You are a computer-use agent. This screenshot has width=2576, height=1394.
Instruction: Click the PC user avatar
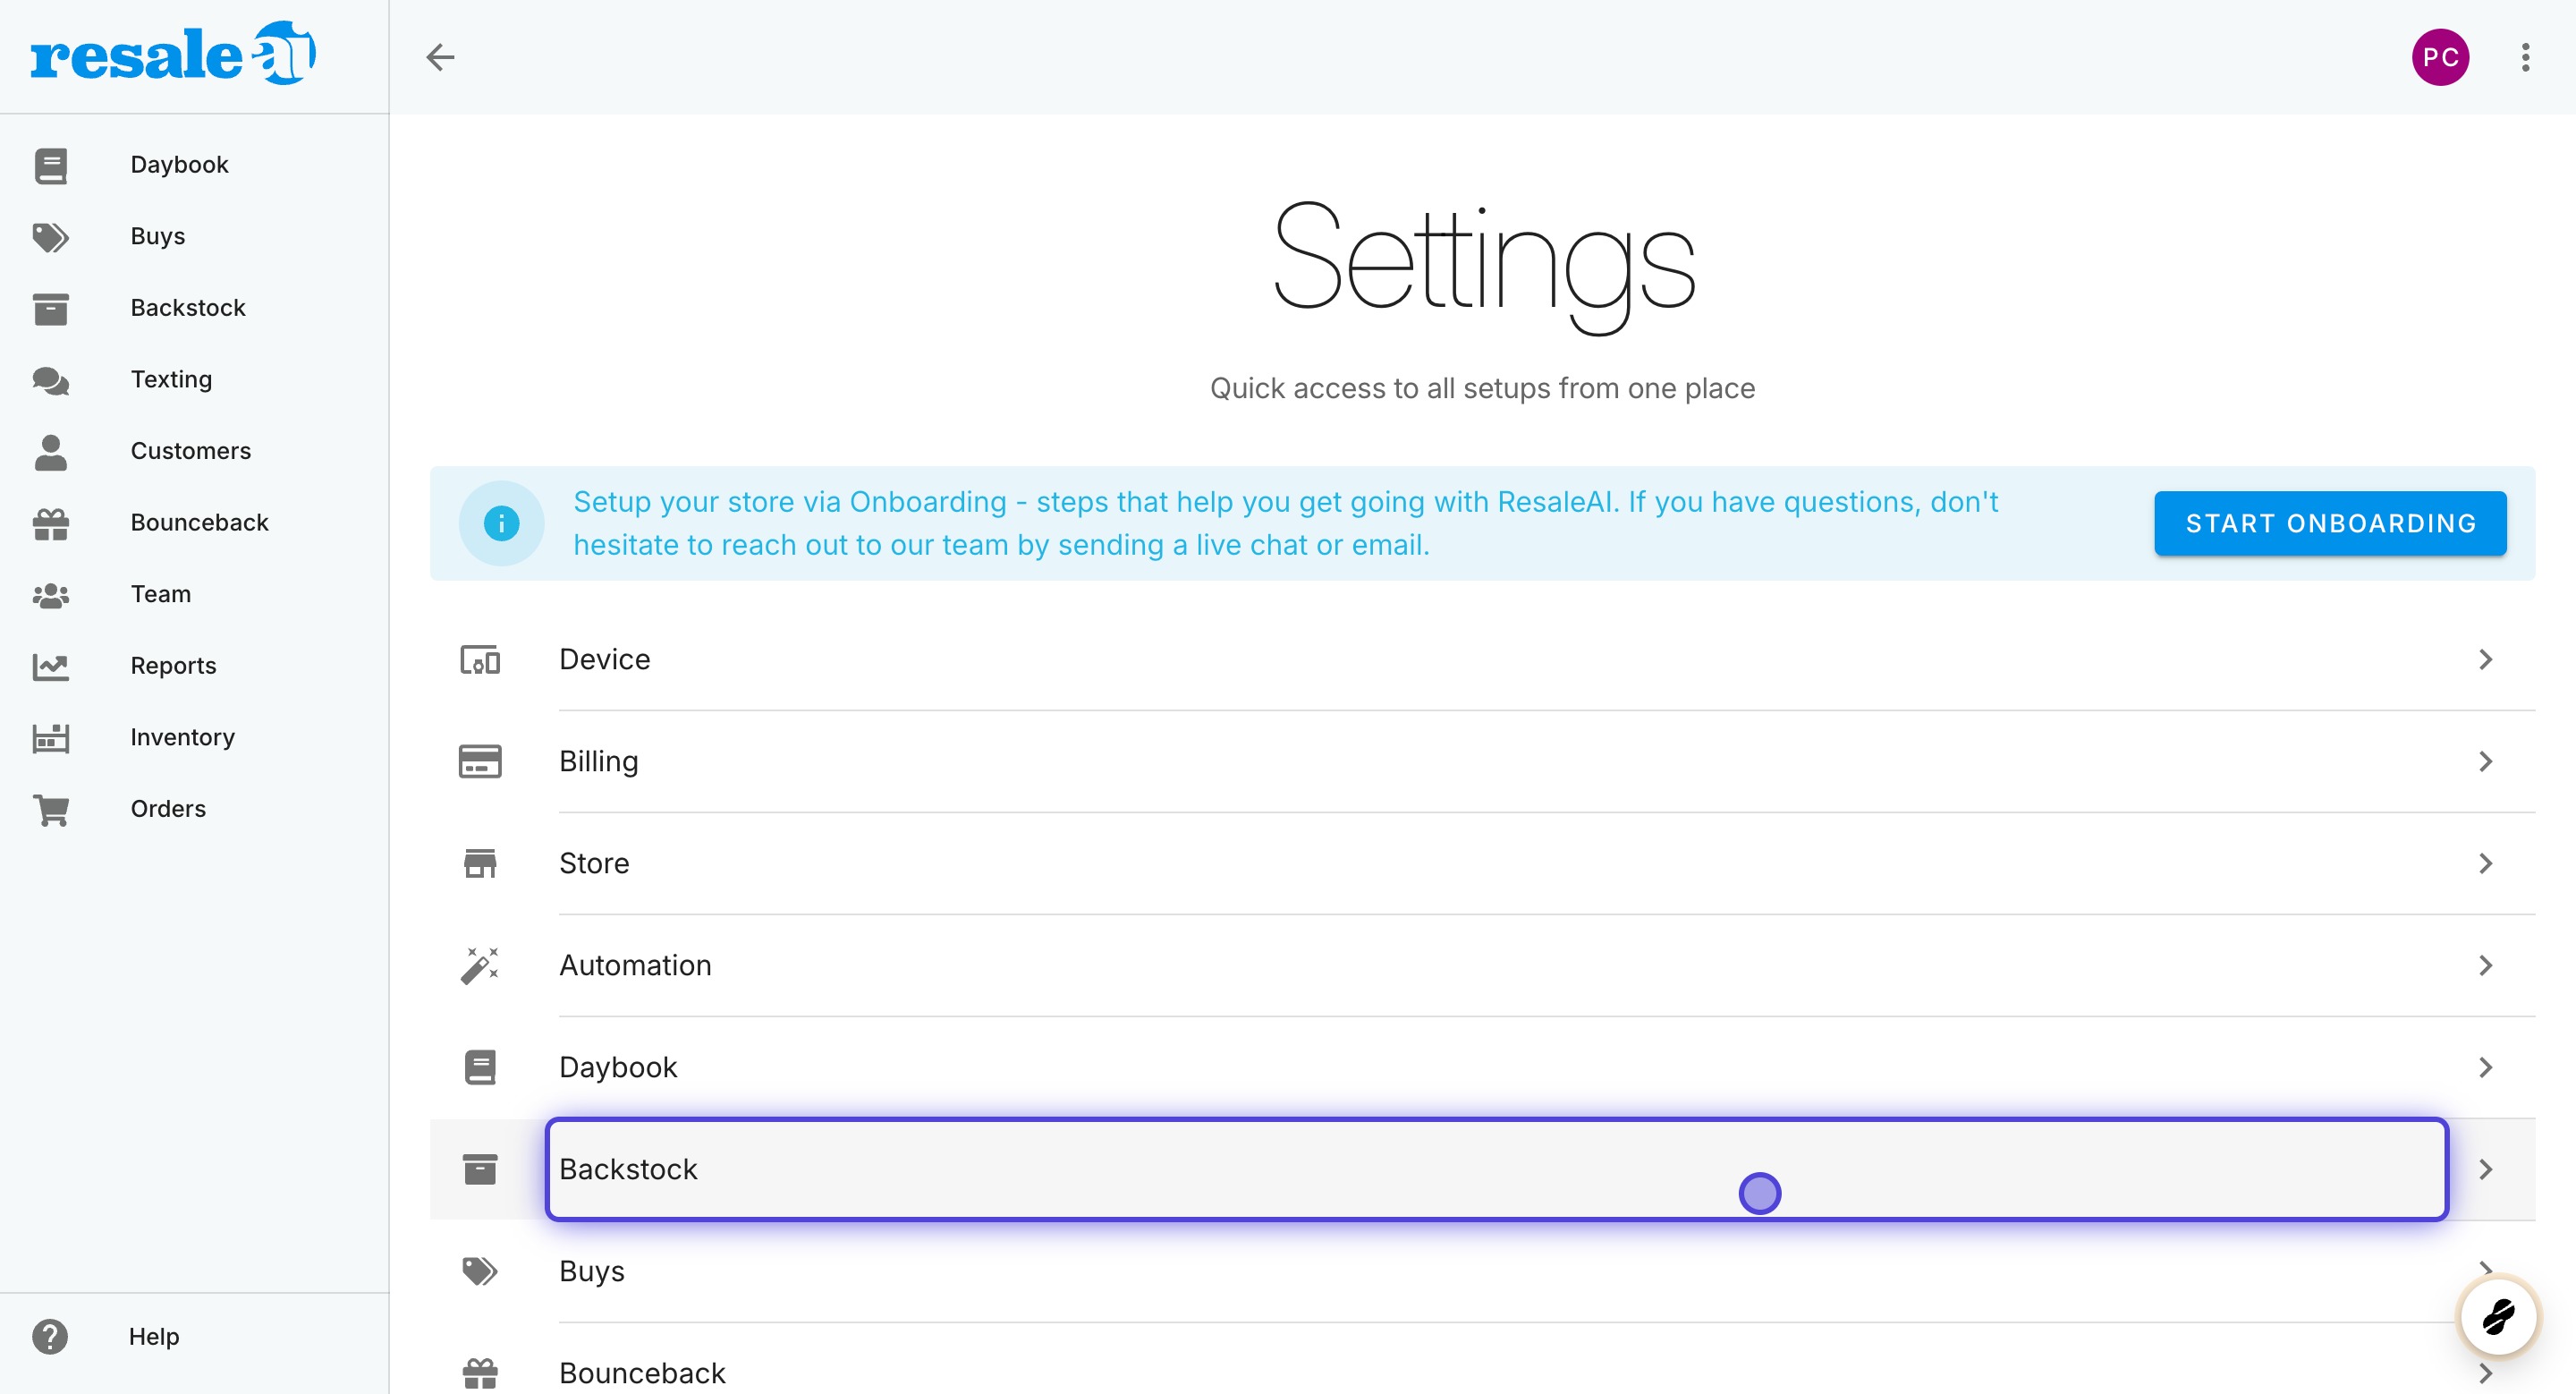click(x=2440, y=57)
